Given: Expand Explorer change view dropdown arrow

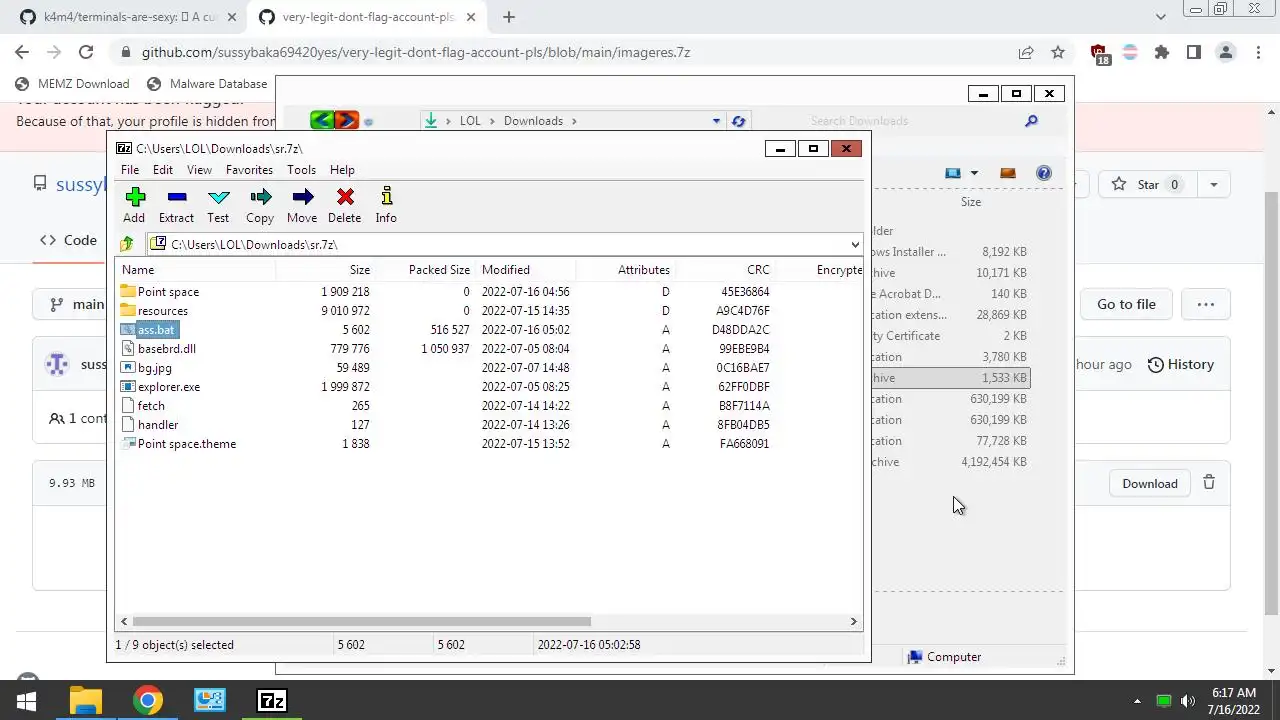Looking at the screenshot, I should [974, 173].
